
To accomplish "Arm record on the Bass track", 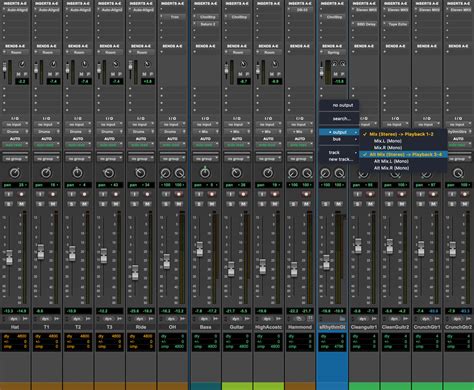I will coord(212,194).
